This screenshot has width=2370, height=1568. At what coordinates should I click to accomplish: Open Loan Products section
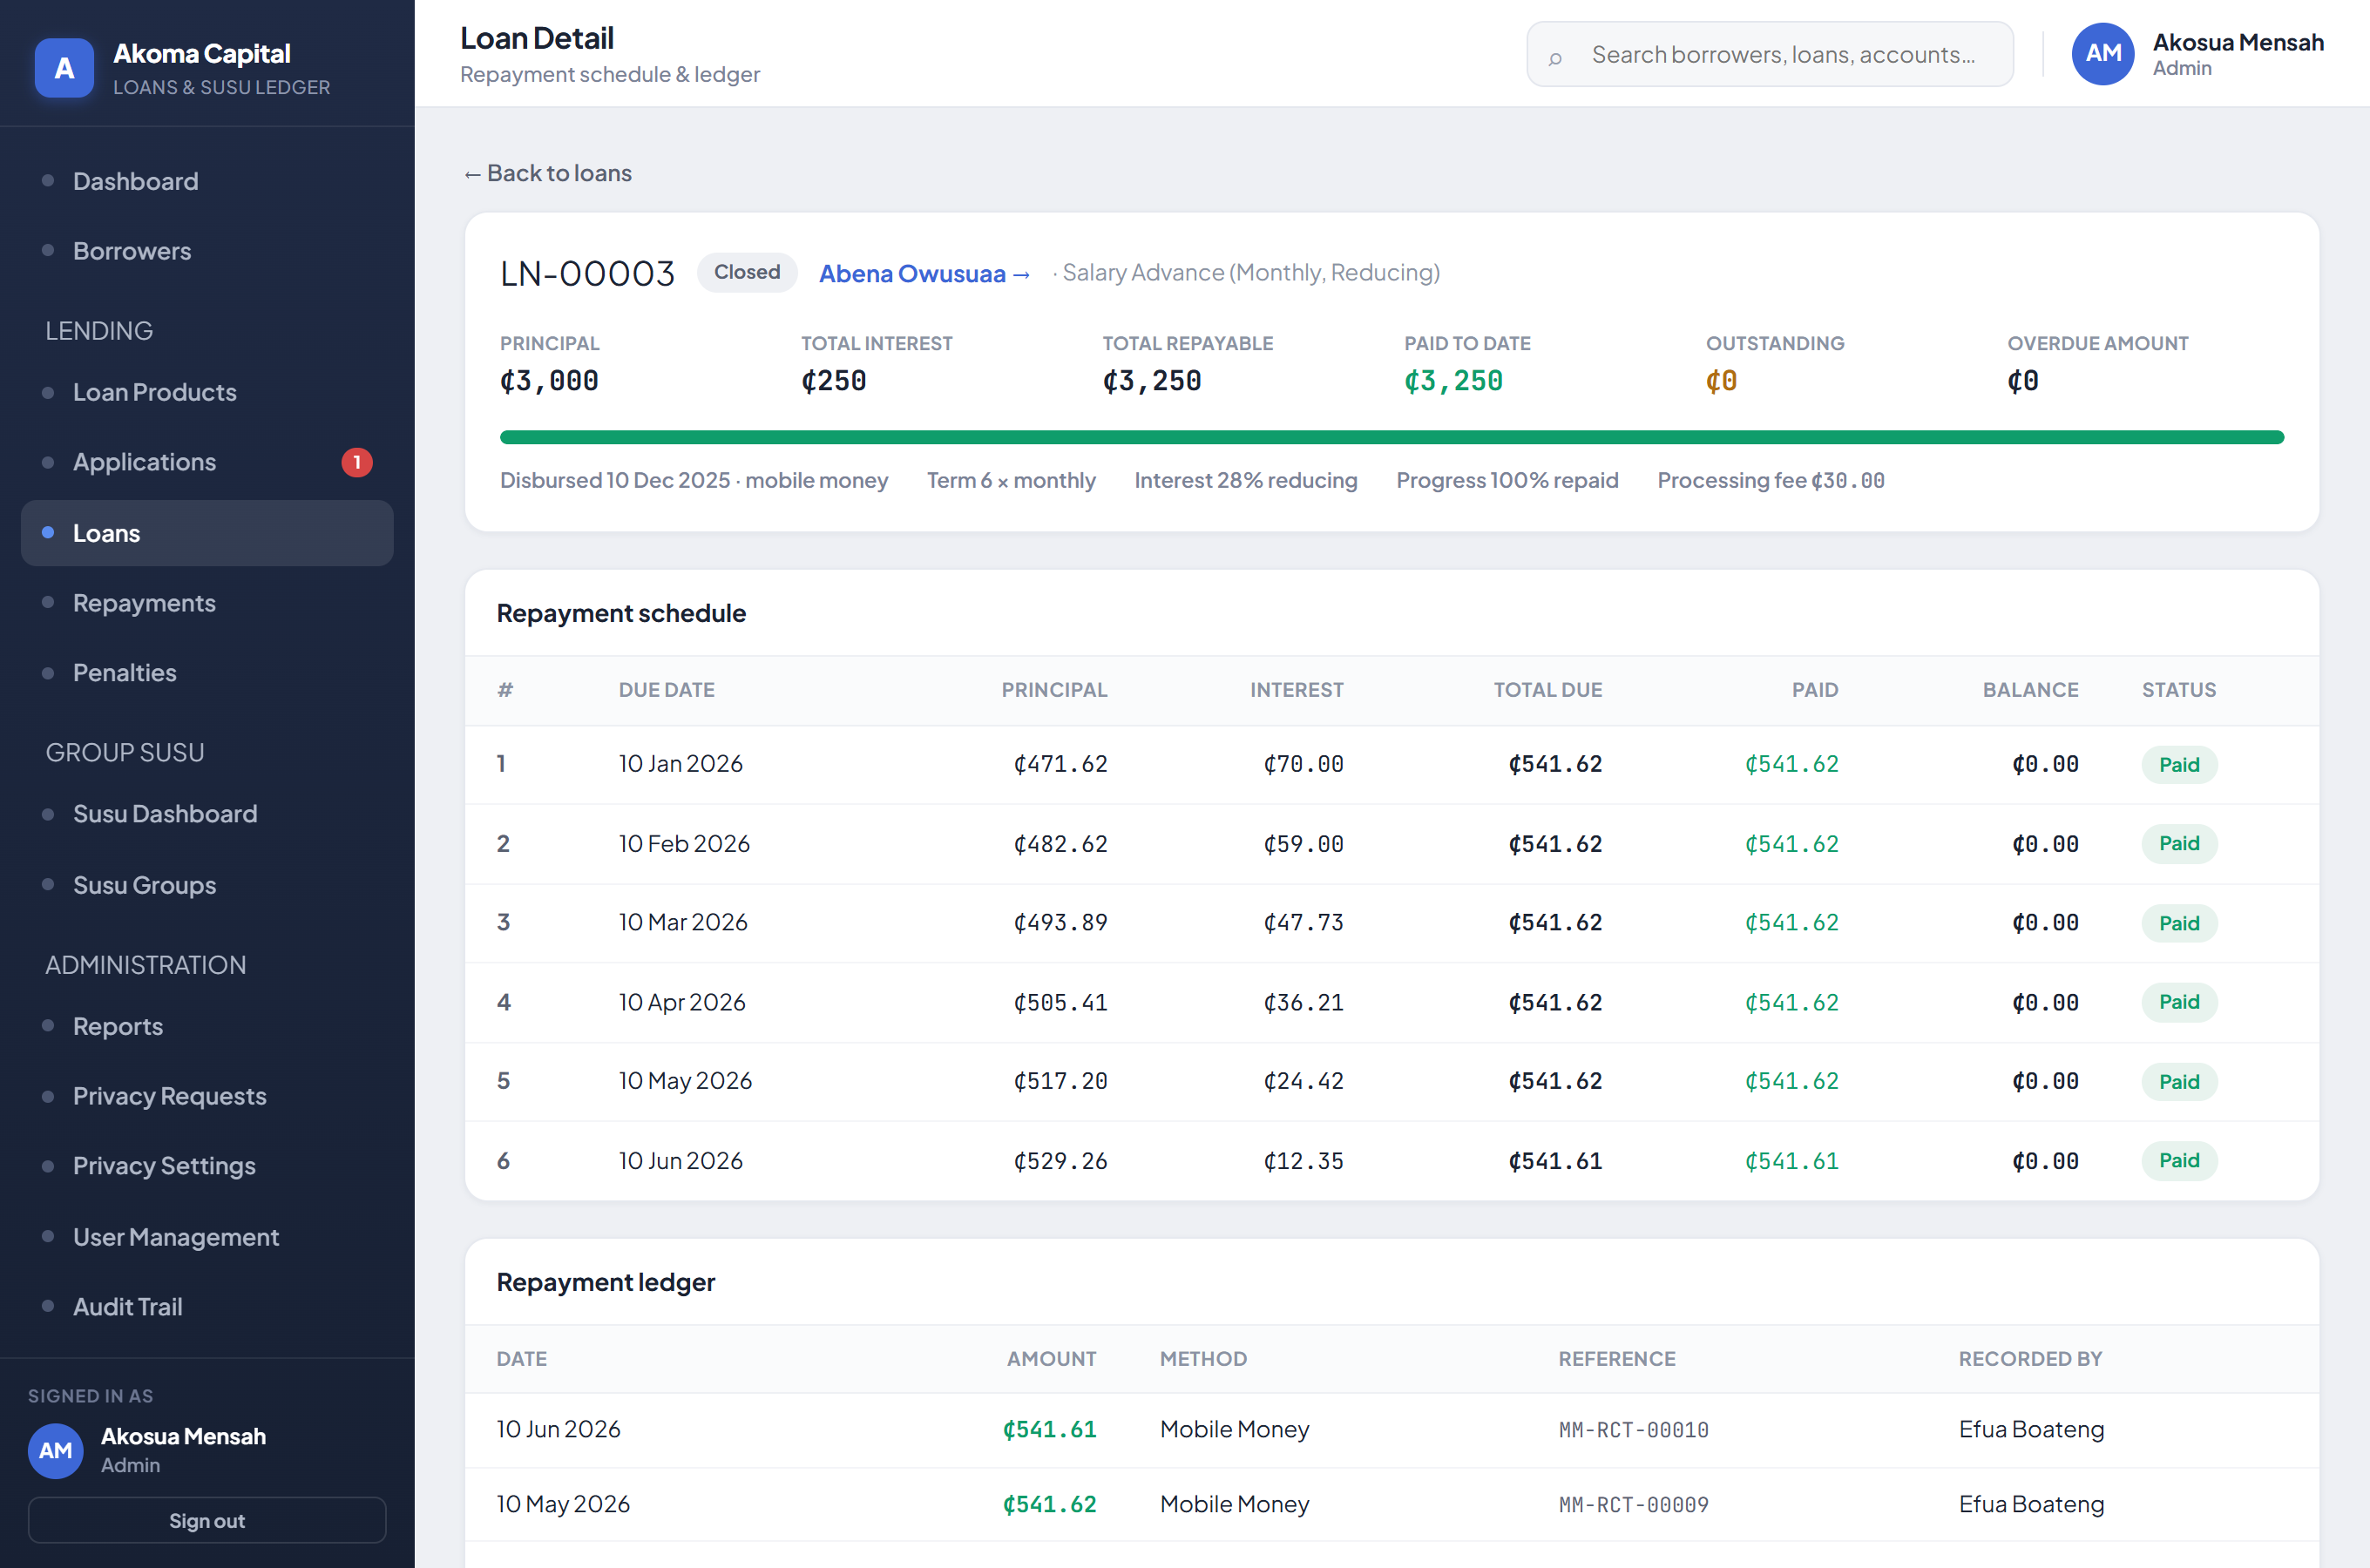[207, 392]
